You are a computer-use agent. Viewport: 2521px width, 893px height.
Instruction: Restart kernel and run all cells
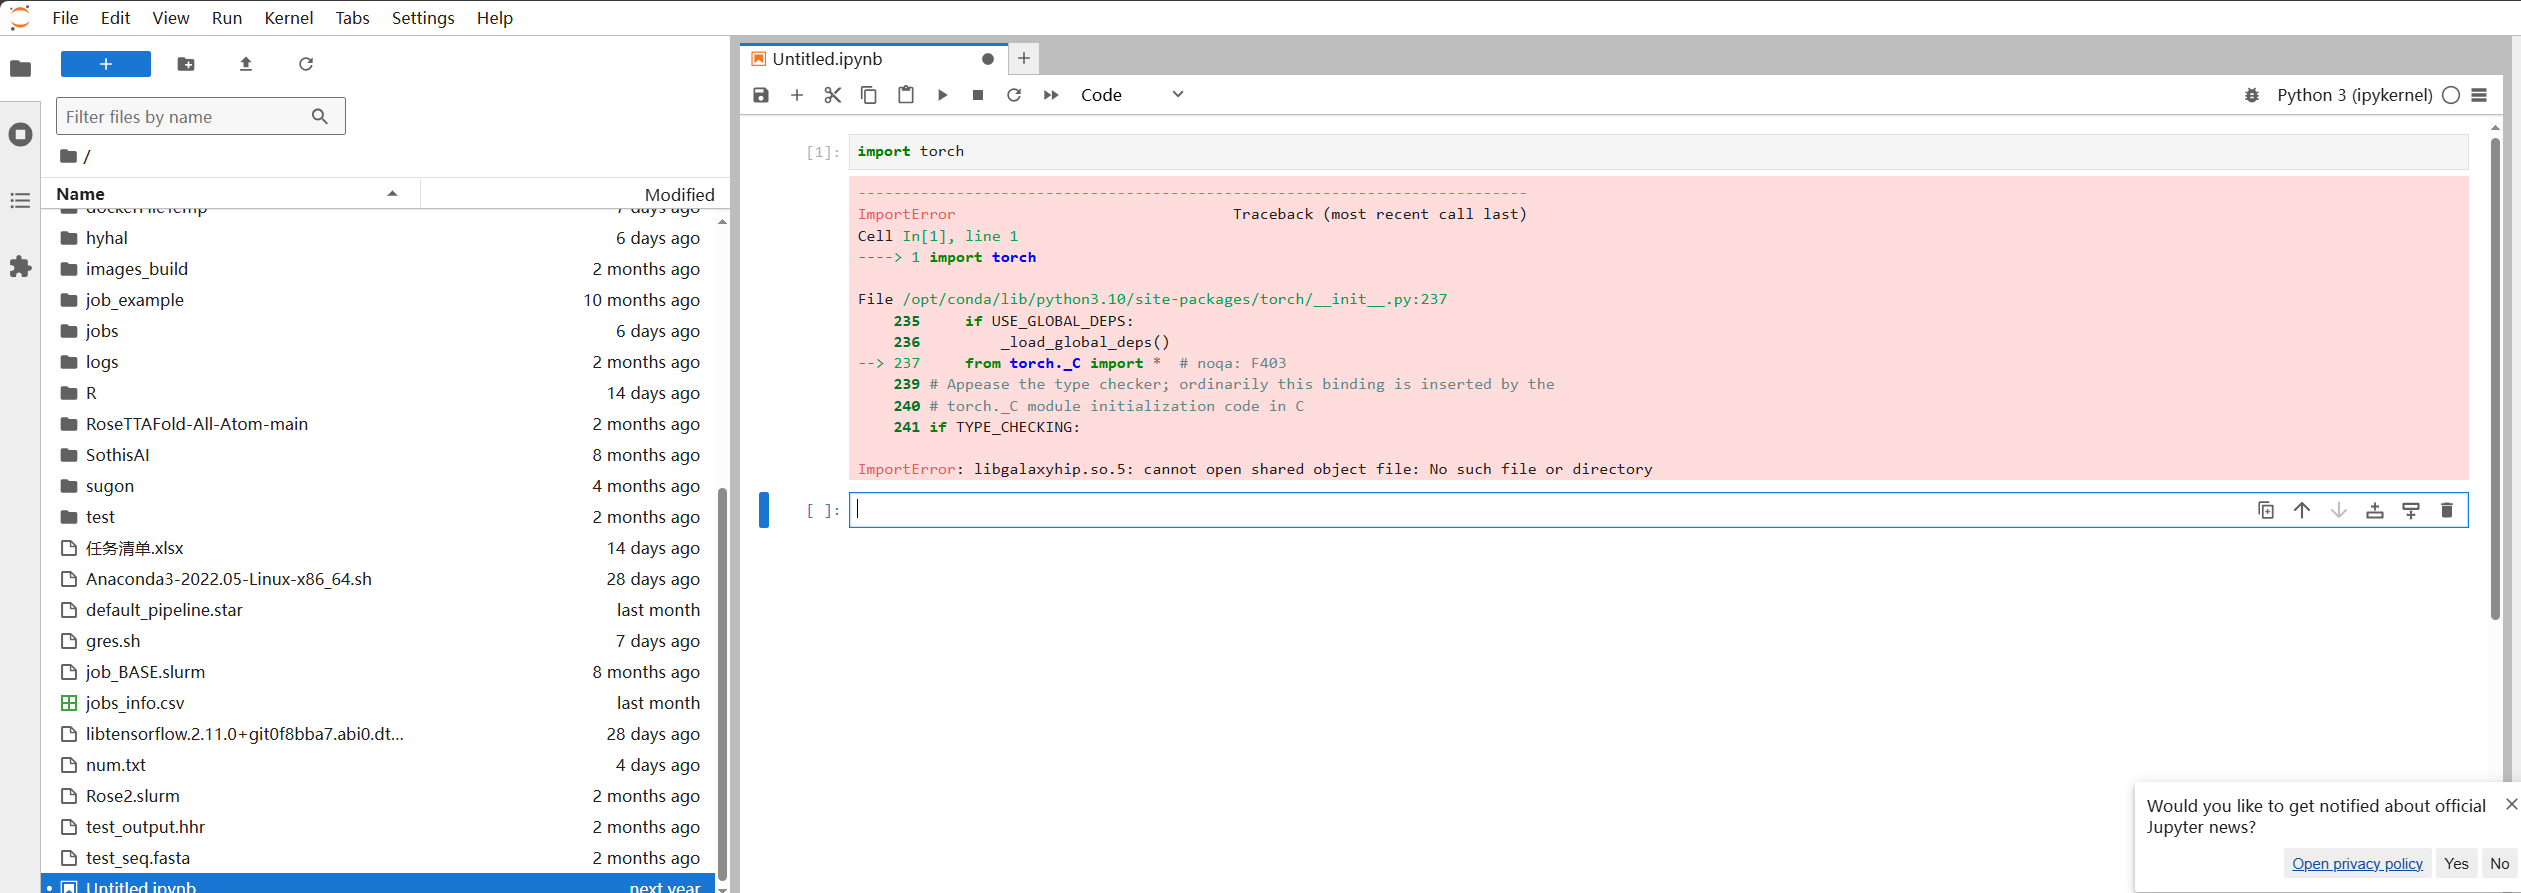click(1051, 95)
